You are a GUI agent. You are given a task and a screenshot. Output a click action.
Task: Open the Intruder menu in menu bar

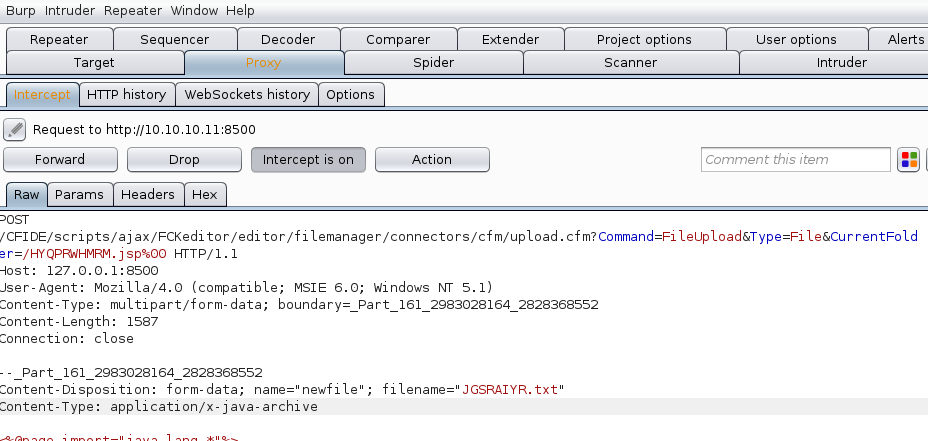[71, 11]
